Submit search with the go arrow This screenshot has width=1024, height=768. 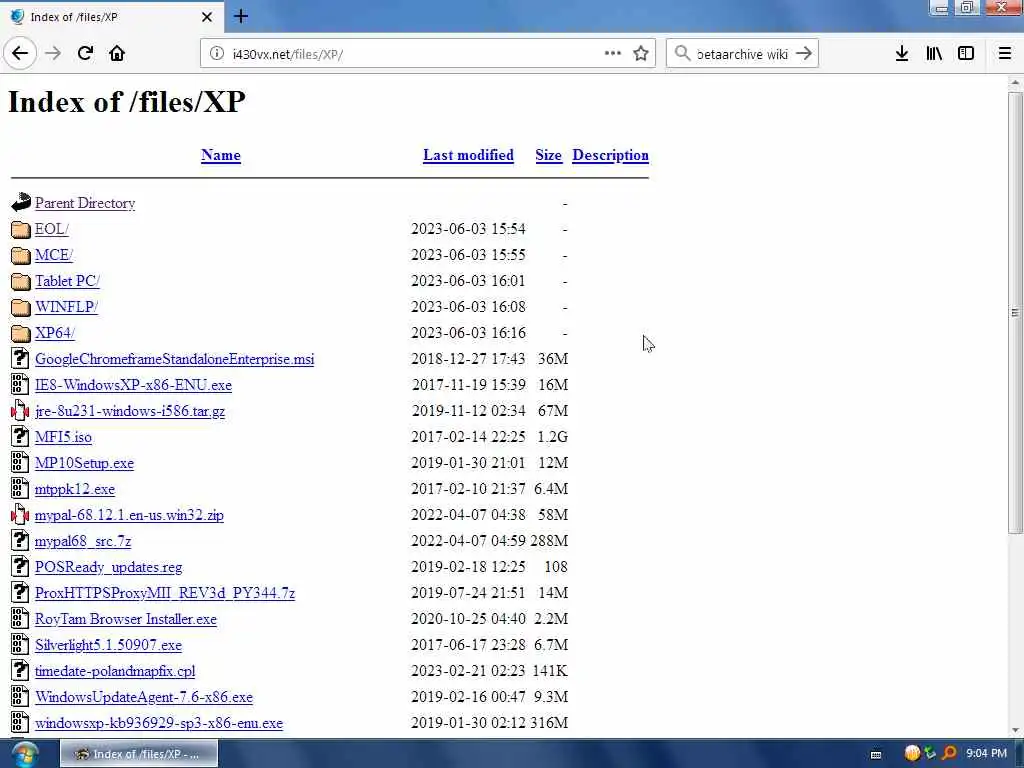tap(804, 54)
